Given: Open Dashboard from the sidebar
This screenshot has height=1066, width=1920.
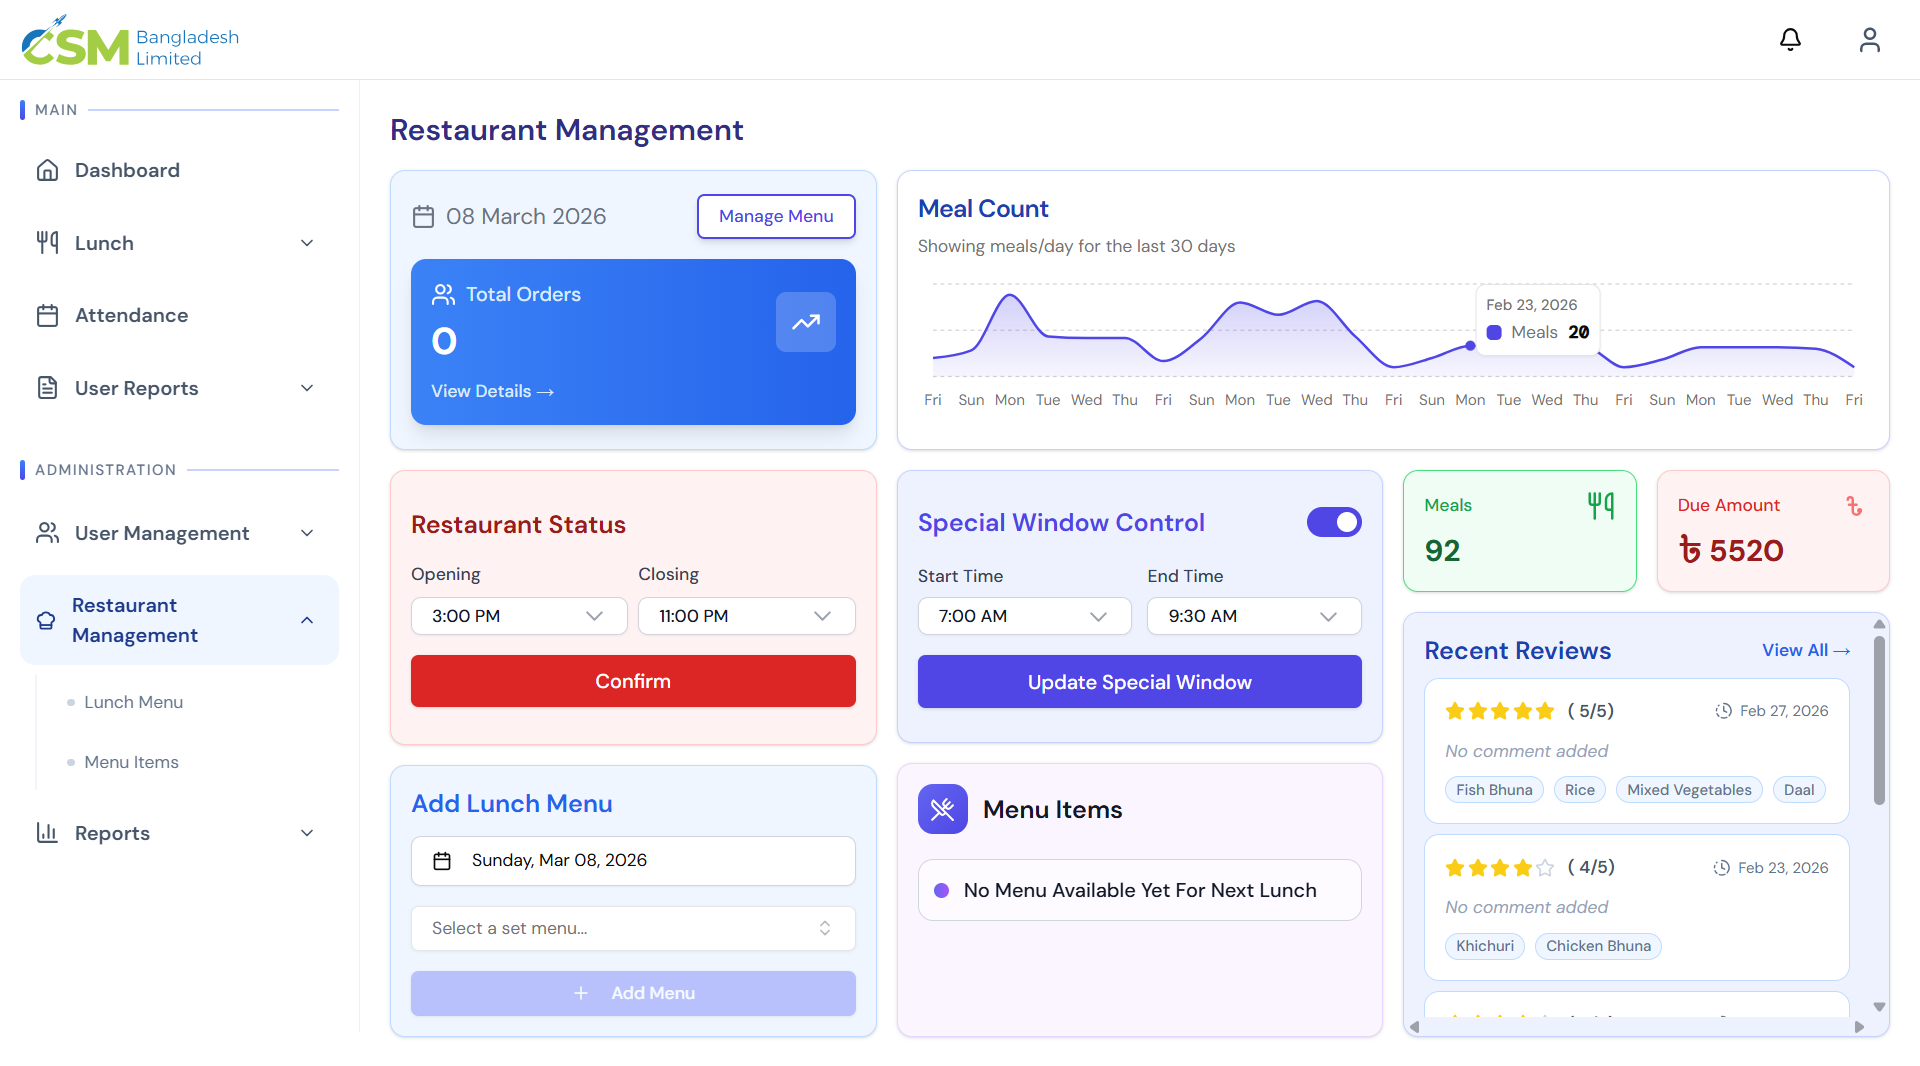Looking at the screenshot, I should 127,170.
